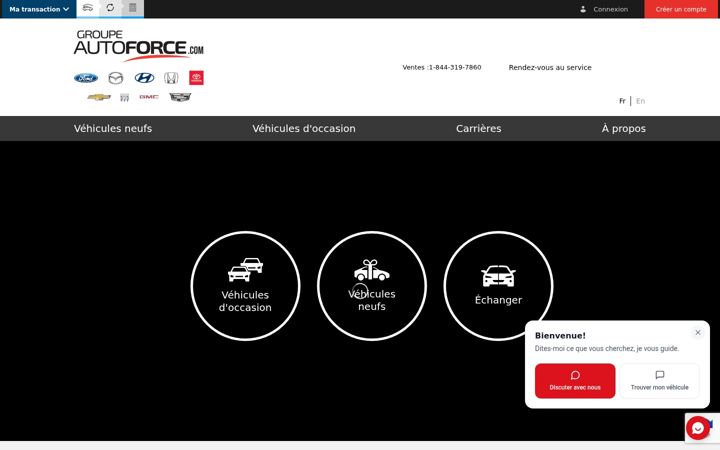Click the red Toyota brand logo
Viewport: 720px width, 450px height.
(196, 78)
